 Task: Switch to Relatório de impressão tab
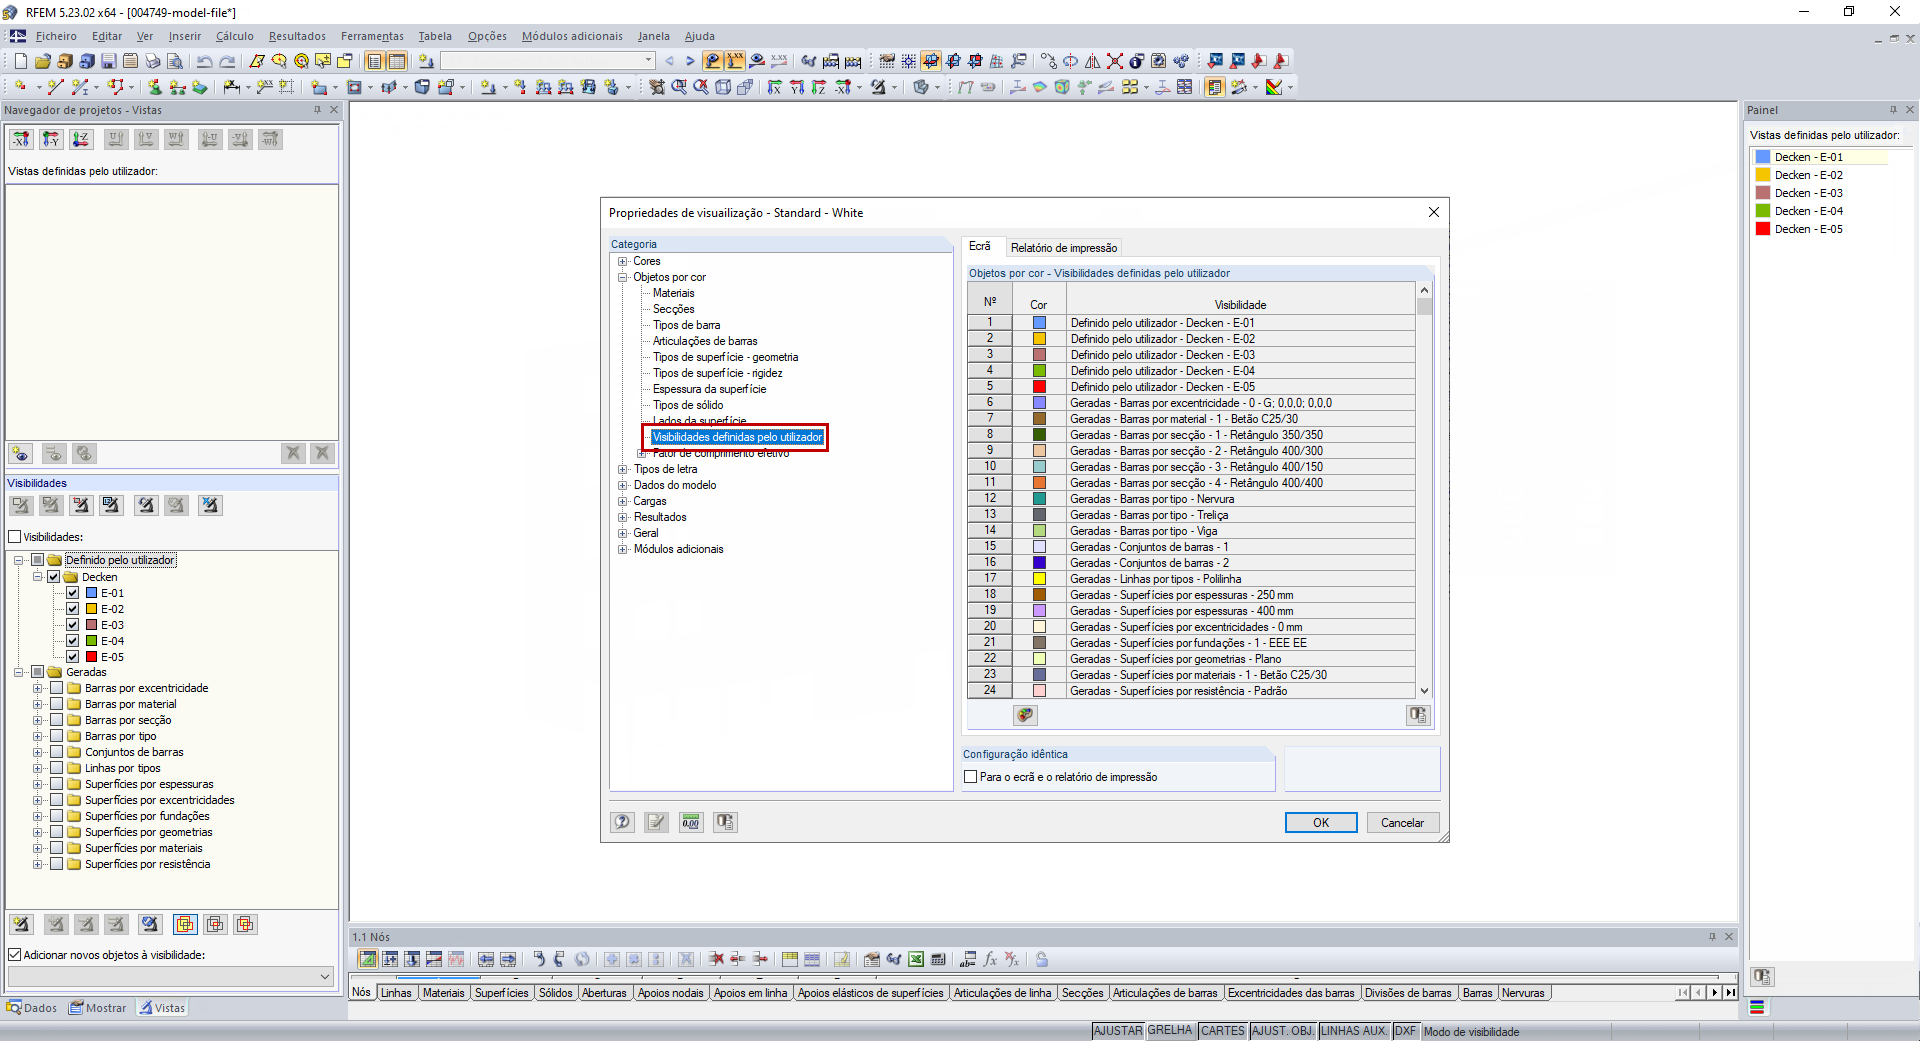(1064, 248)
